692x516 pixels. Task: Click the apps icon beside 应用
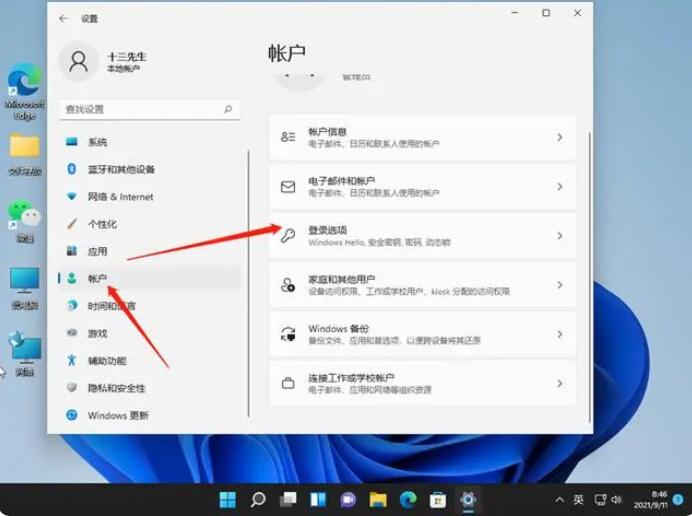71,251
